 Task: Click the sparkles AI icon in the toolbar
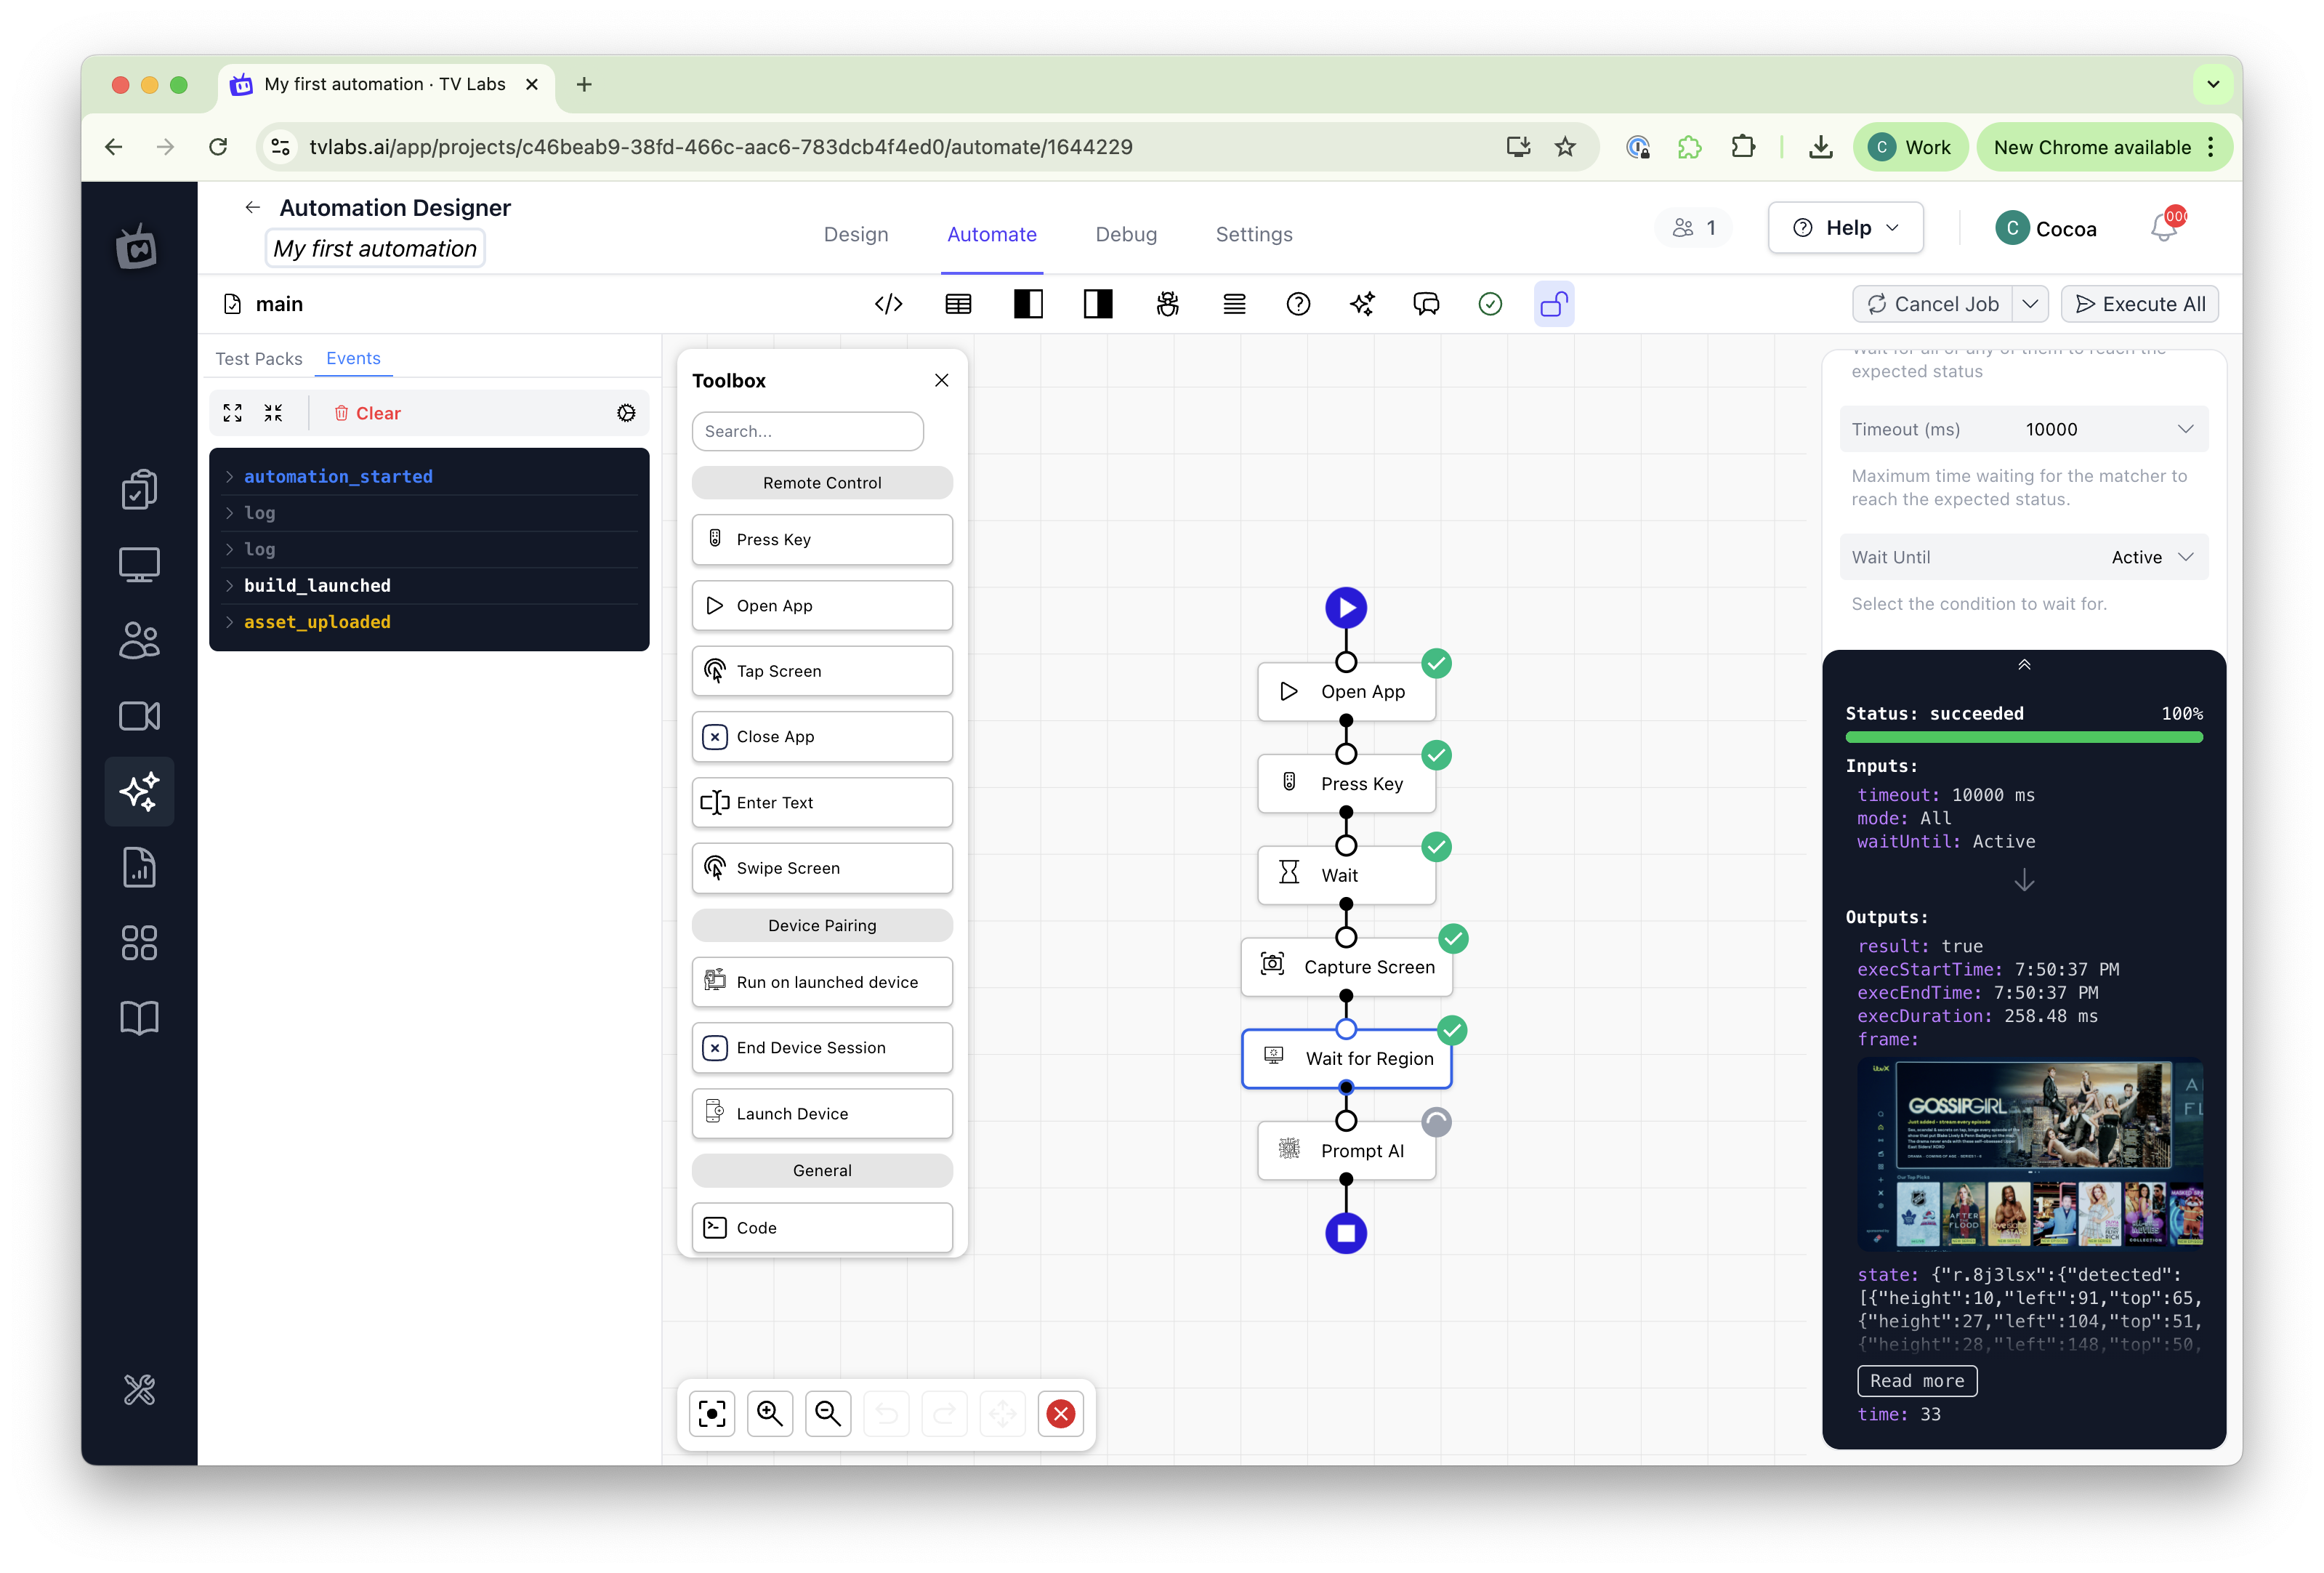coord(1361,303)
